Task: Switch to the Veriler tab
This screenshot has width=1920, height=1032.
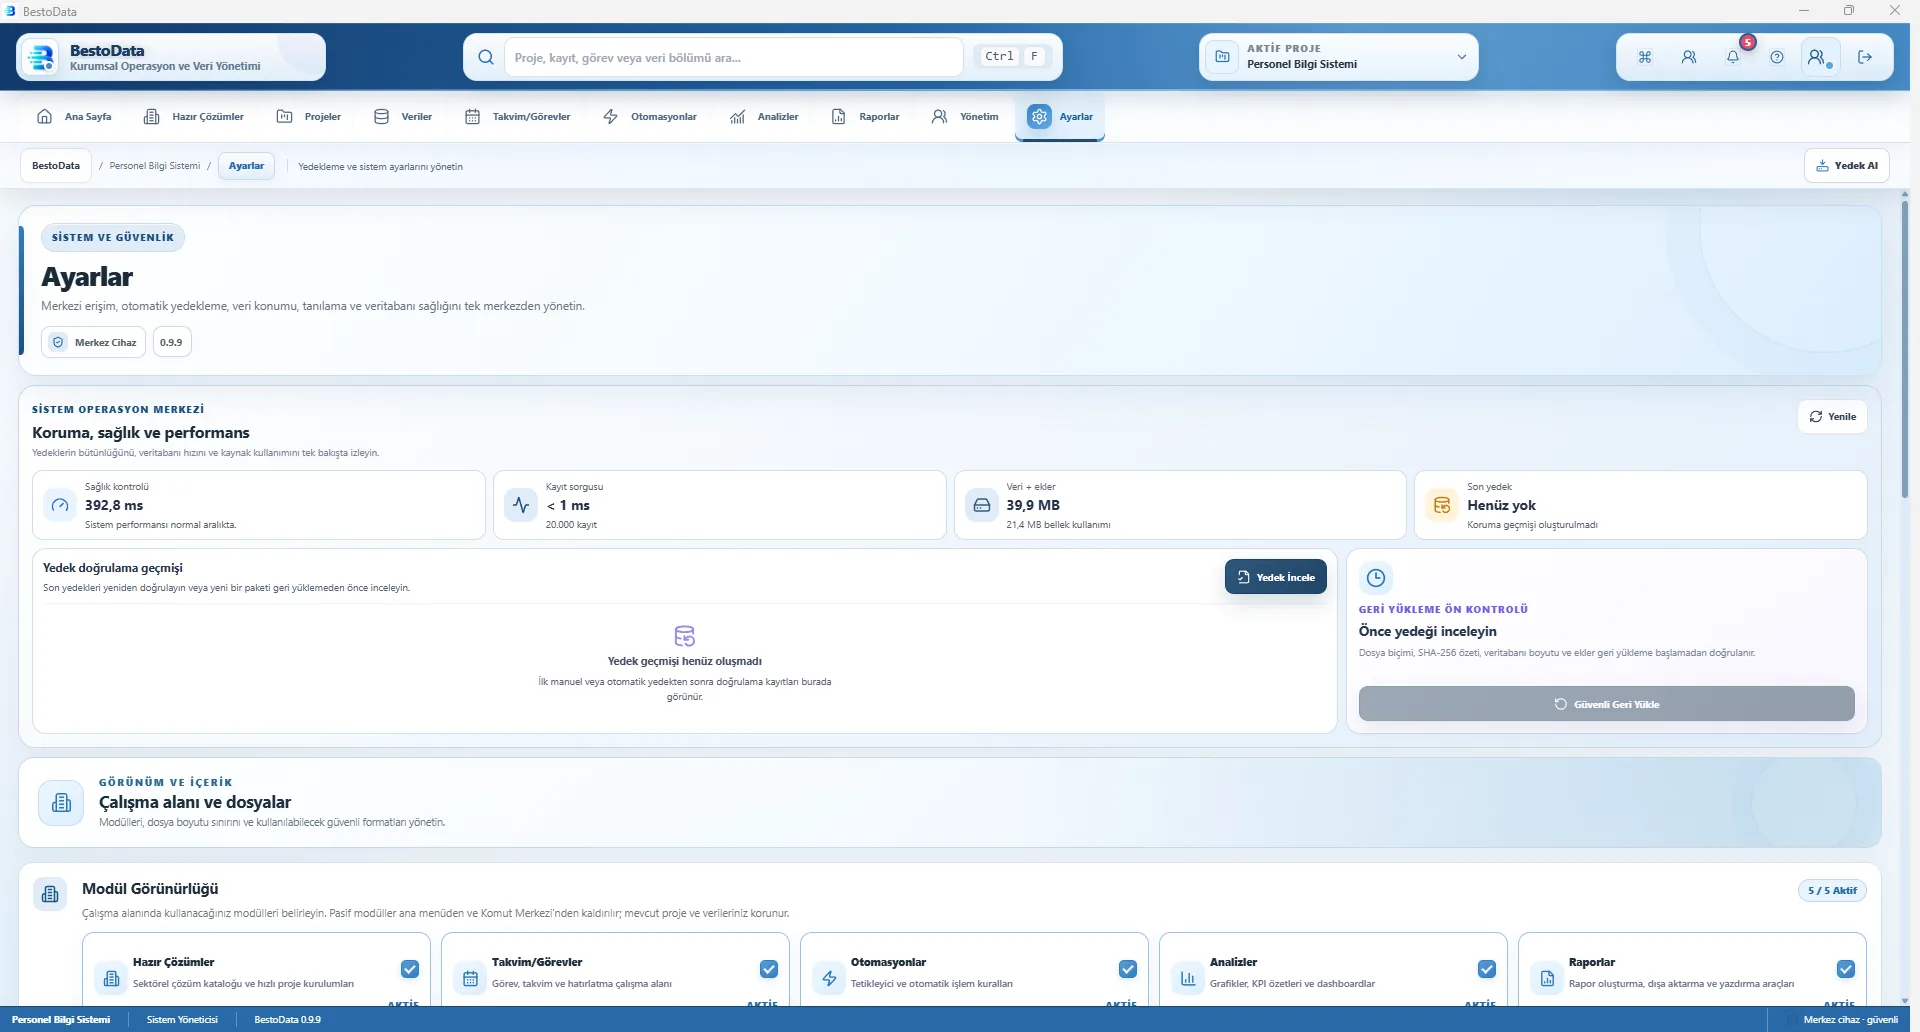Action: (x=403, y=117)
